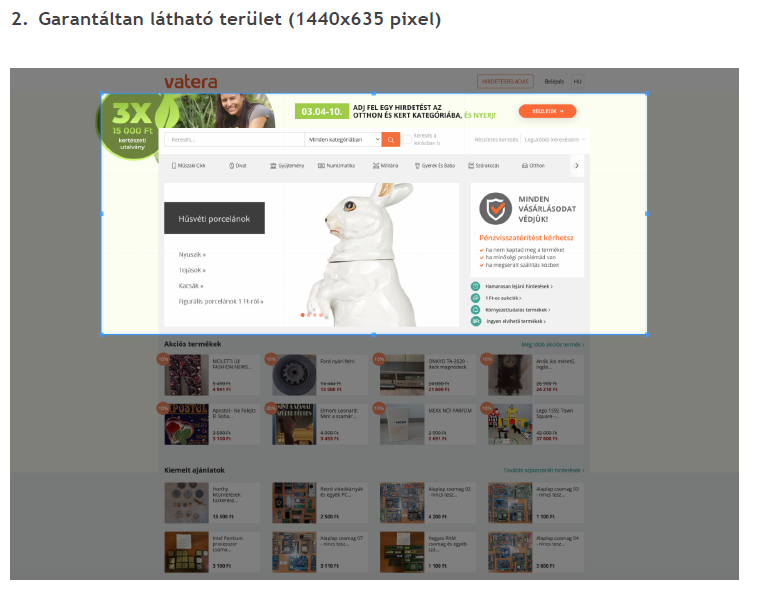
Task: Open Környezettudatos termékek recycle icon
Action: [475, 310]
